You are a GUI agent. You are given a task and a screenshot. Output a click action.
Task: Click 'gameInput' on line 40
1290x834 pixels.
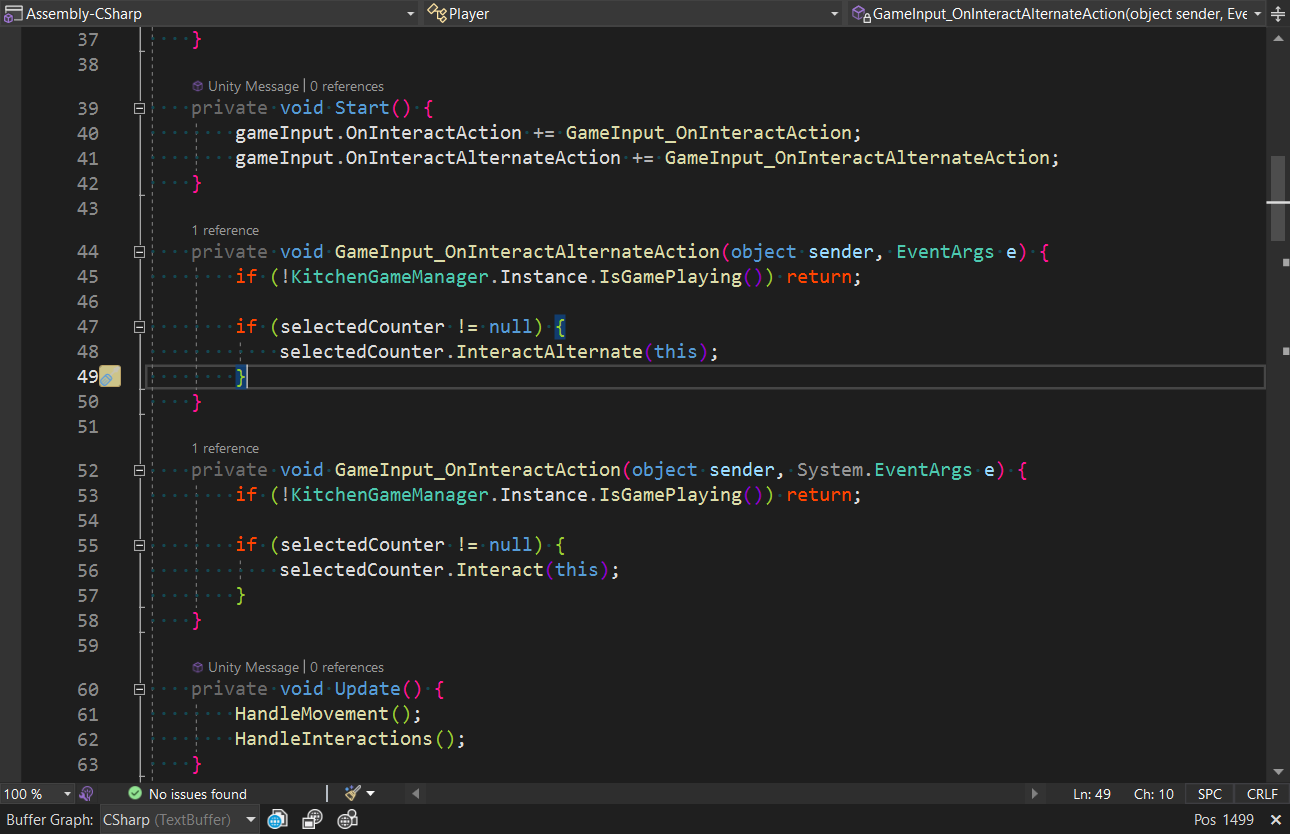(x=284, y=133)
